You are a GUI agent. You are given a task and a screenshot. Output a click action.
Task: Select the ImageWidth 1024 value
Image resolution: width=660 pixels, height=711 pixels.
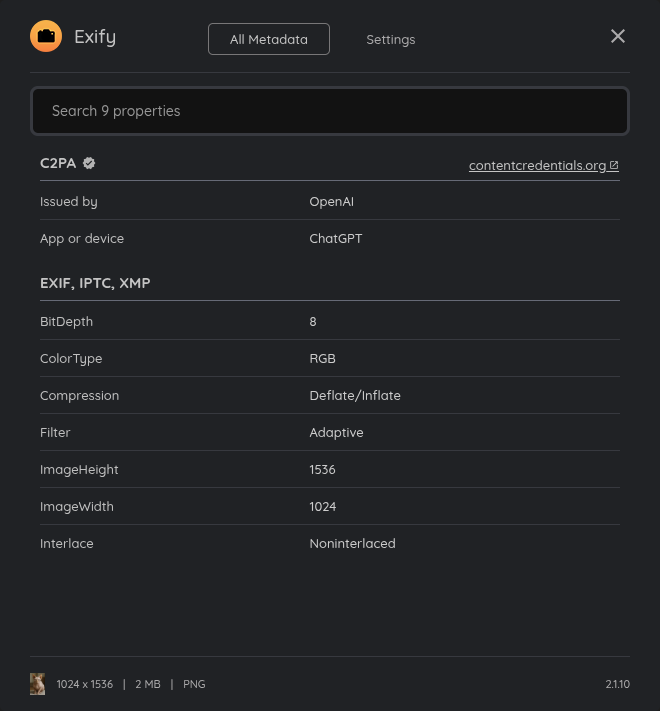coord(323,506)
